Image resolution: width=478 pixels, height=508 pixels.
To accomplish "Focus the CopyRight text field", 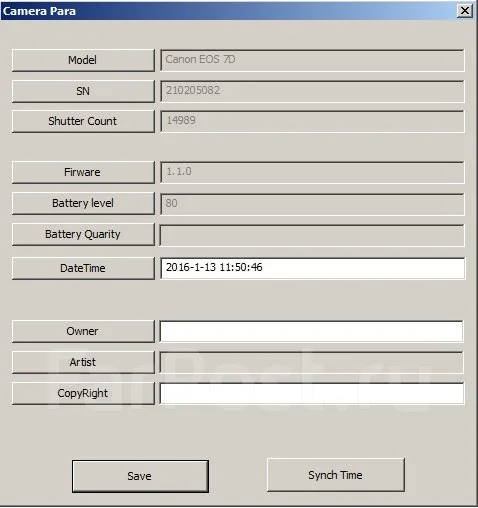I will [311, 393].
